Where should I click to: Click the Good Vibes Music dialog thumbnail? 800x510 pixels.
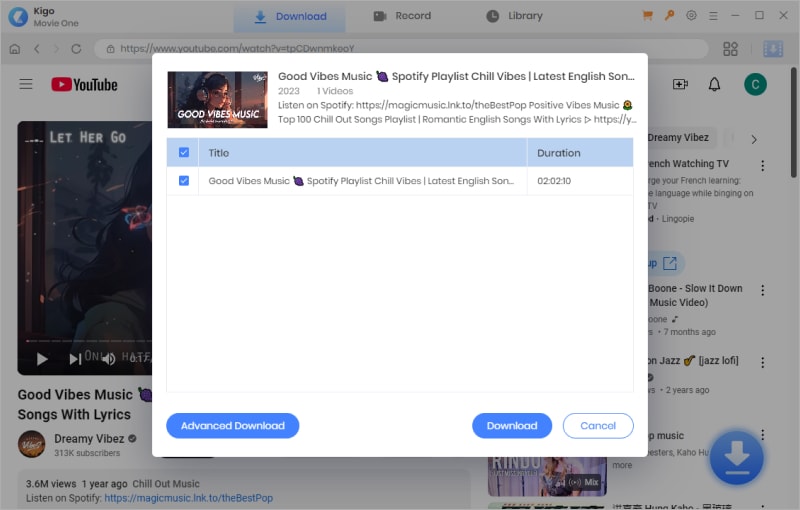(x=217, y=99)
